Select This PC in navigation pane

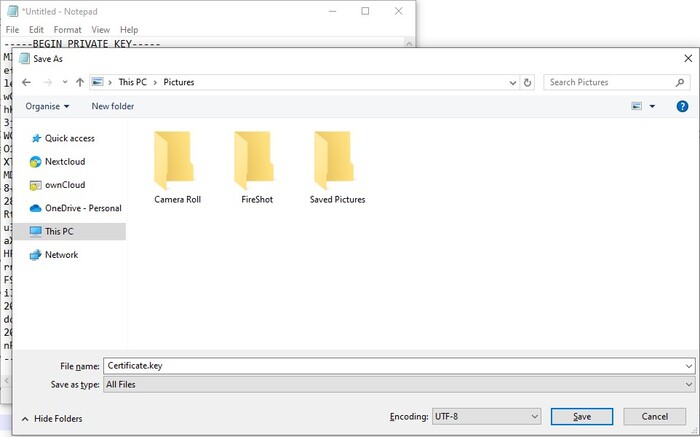tap(70, 231)
